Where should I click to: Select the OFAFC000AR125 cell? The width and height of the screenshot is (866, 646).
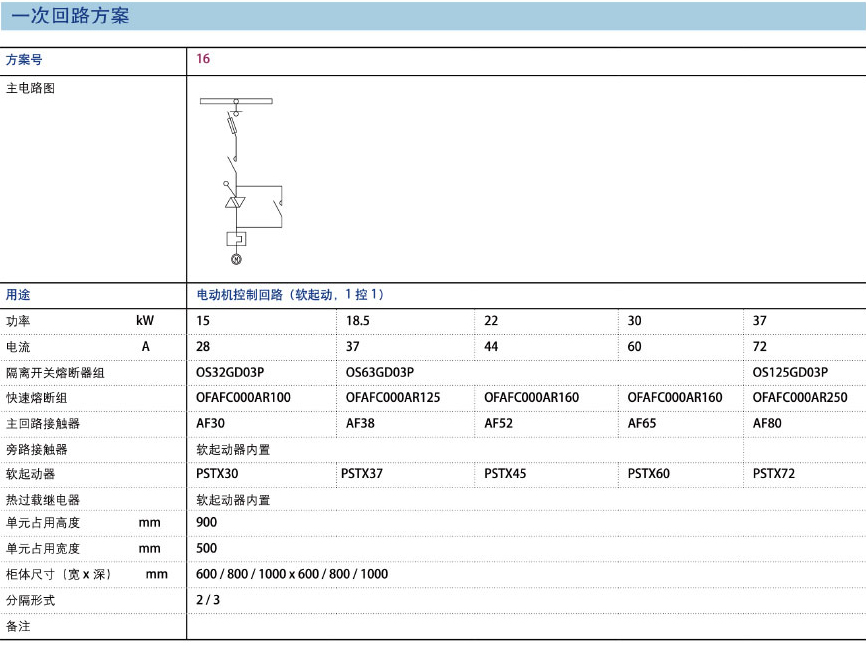click(393, 398)
